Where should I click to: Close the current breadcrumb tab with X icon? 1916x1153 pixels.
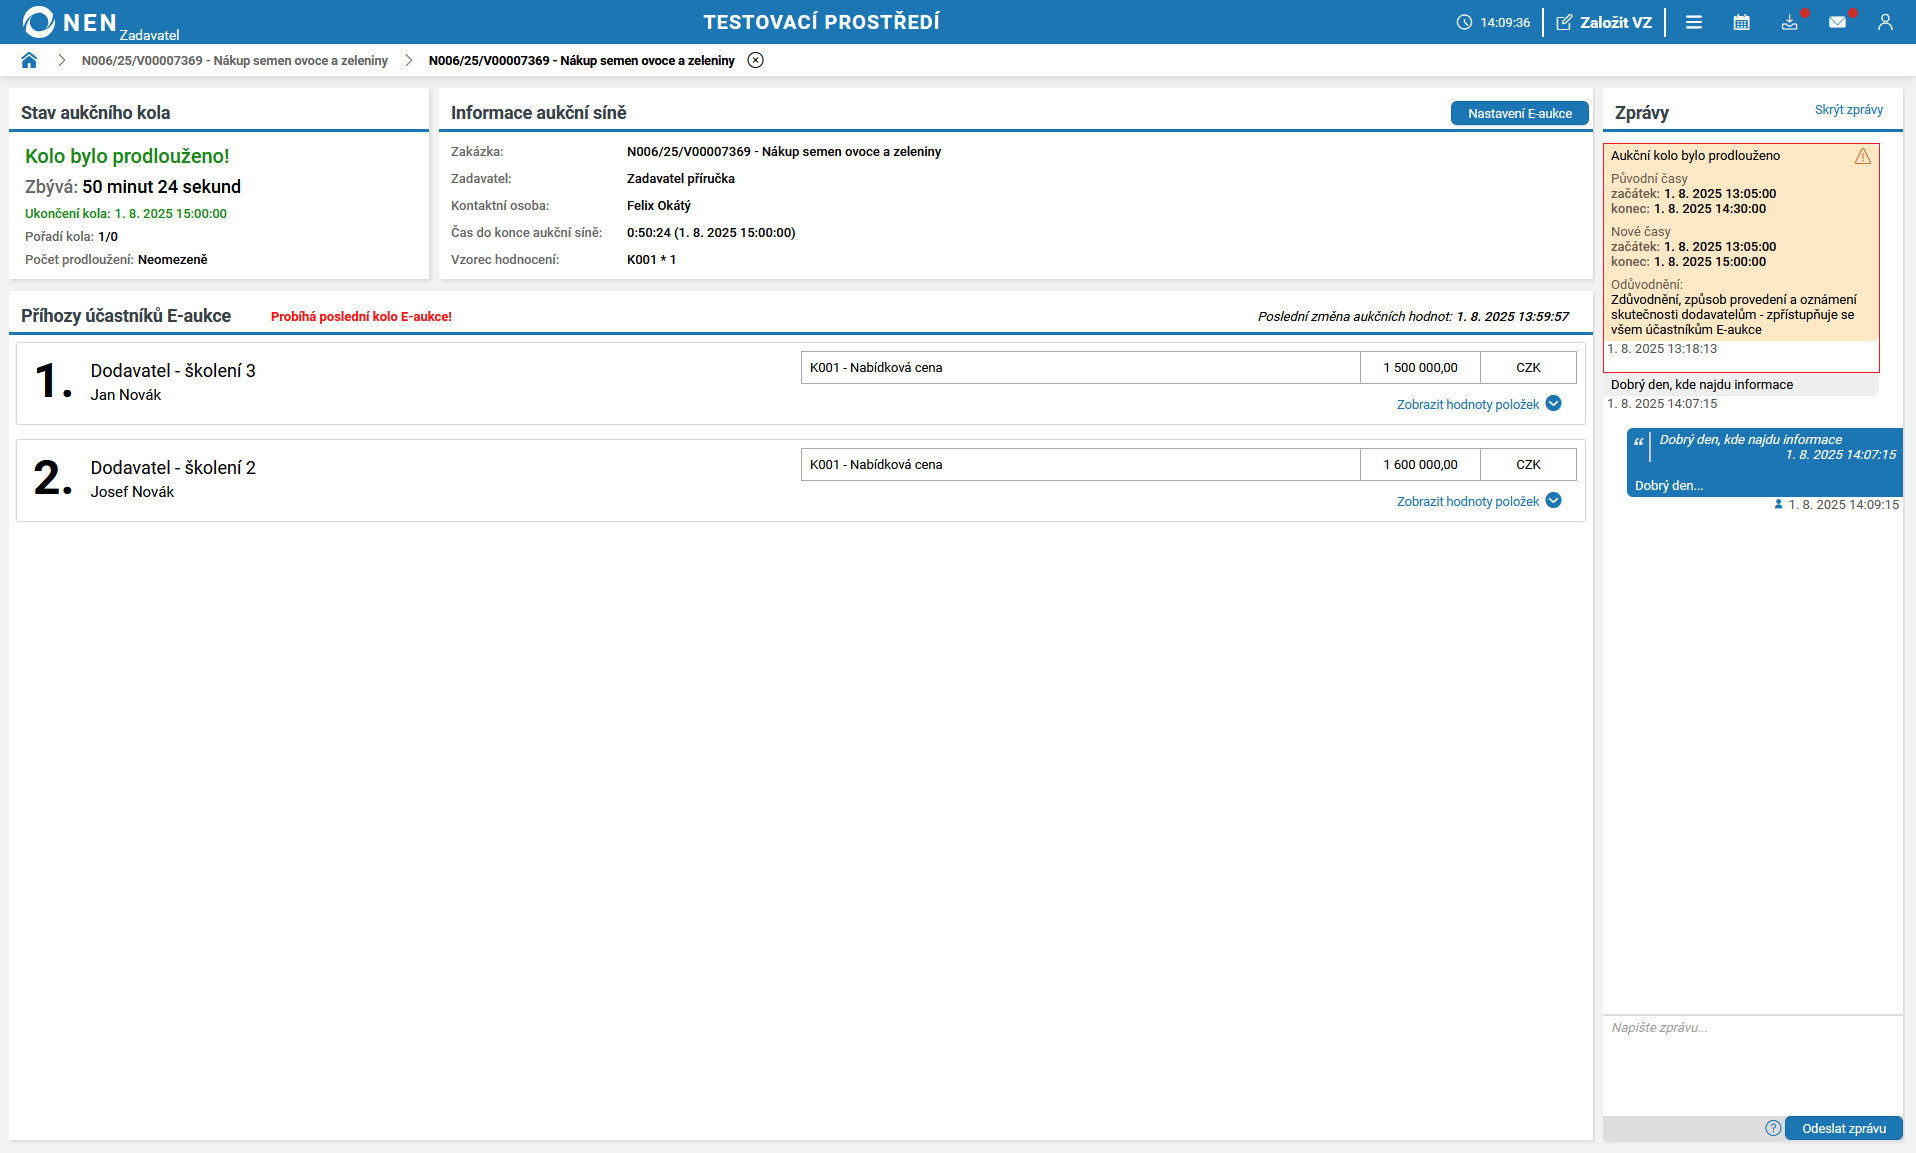click(x=756, y=60)
